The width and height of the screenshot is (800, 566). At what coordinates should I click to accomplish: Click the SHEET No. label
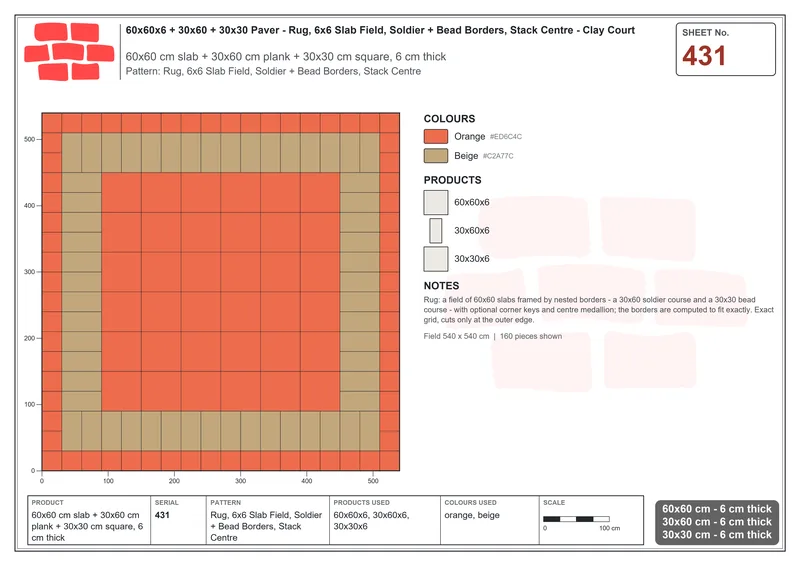point(706,33)
